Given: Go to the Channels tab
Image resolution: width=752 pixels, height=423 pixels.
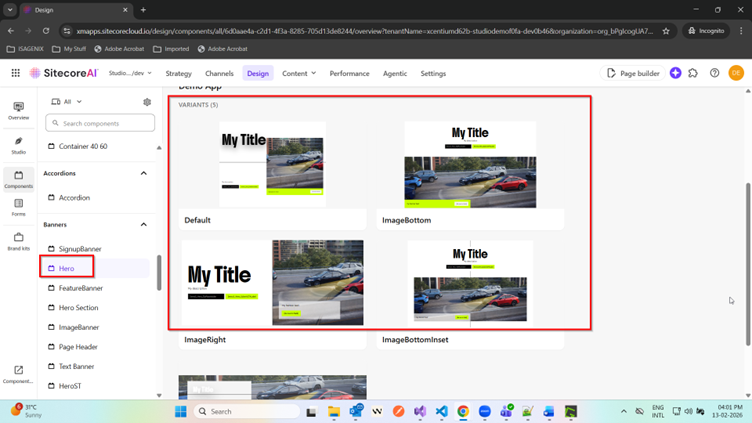Looking at the screenshot, I should tap(219, 73).
